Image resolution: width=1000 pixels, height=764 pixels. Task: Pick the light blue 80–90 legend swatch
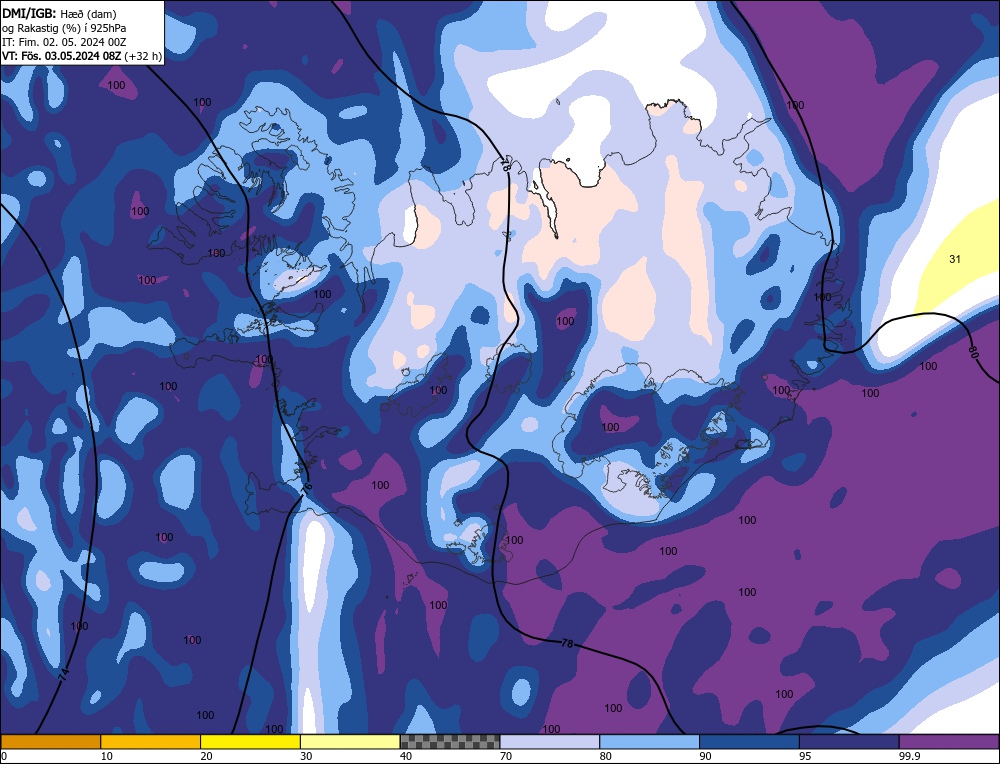pyautogui.click(x=649, y=741)
